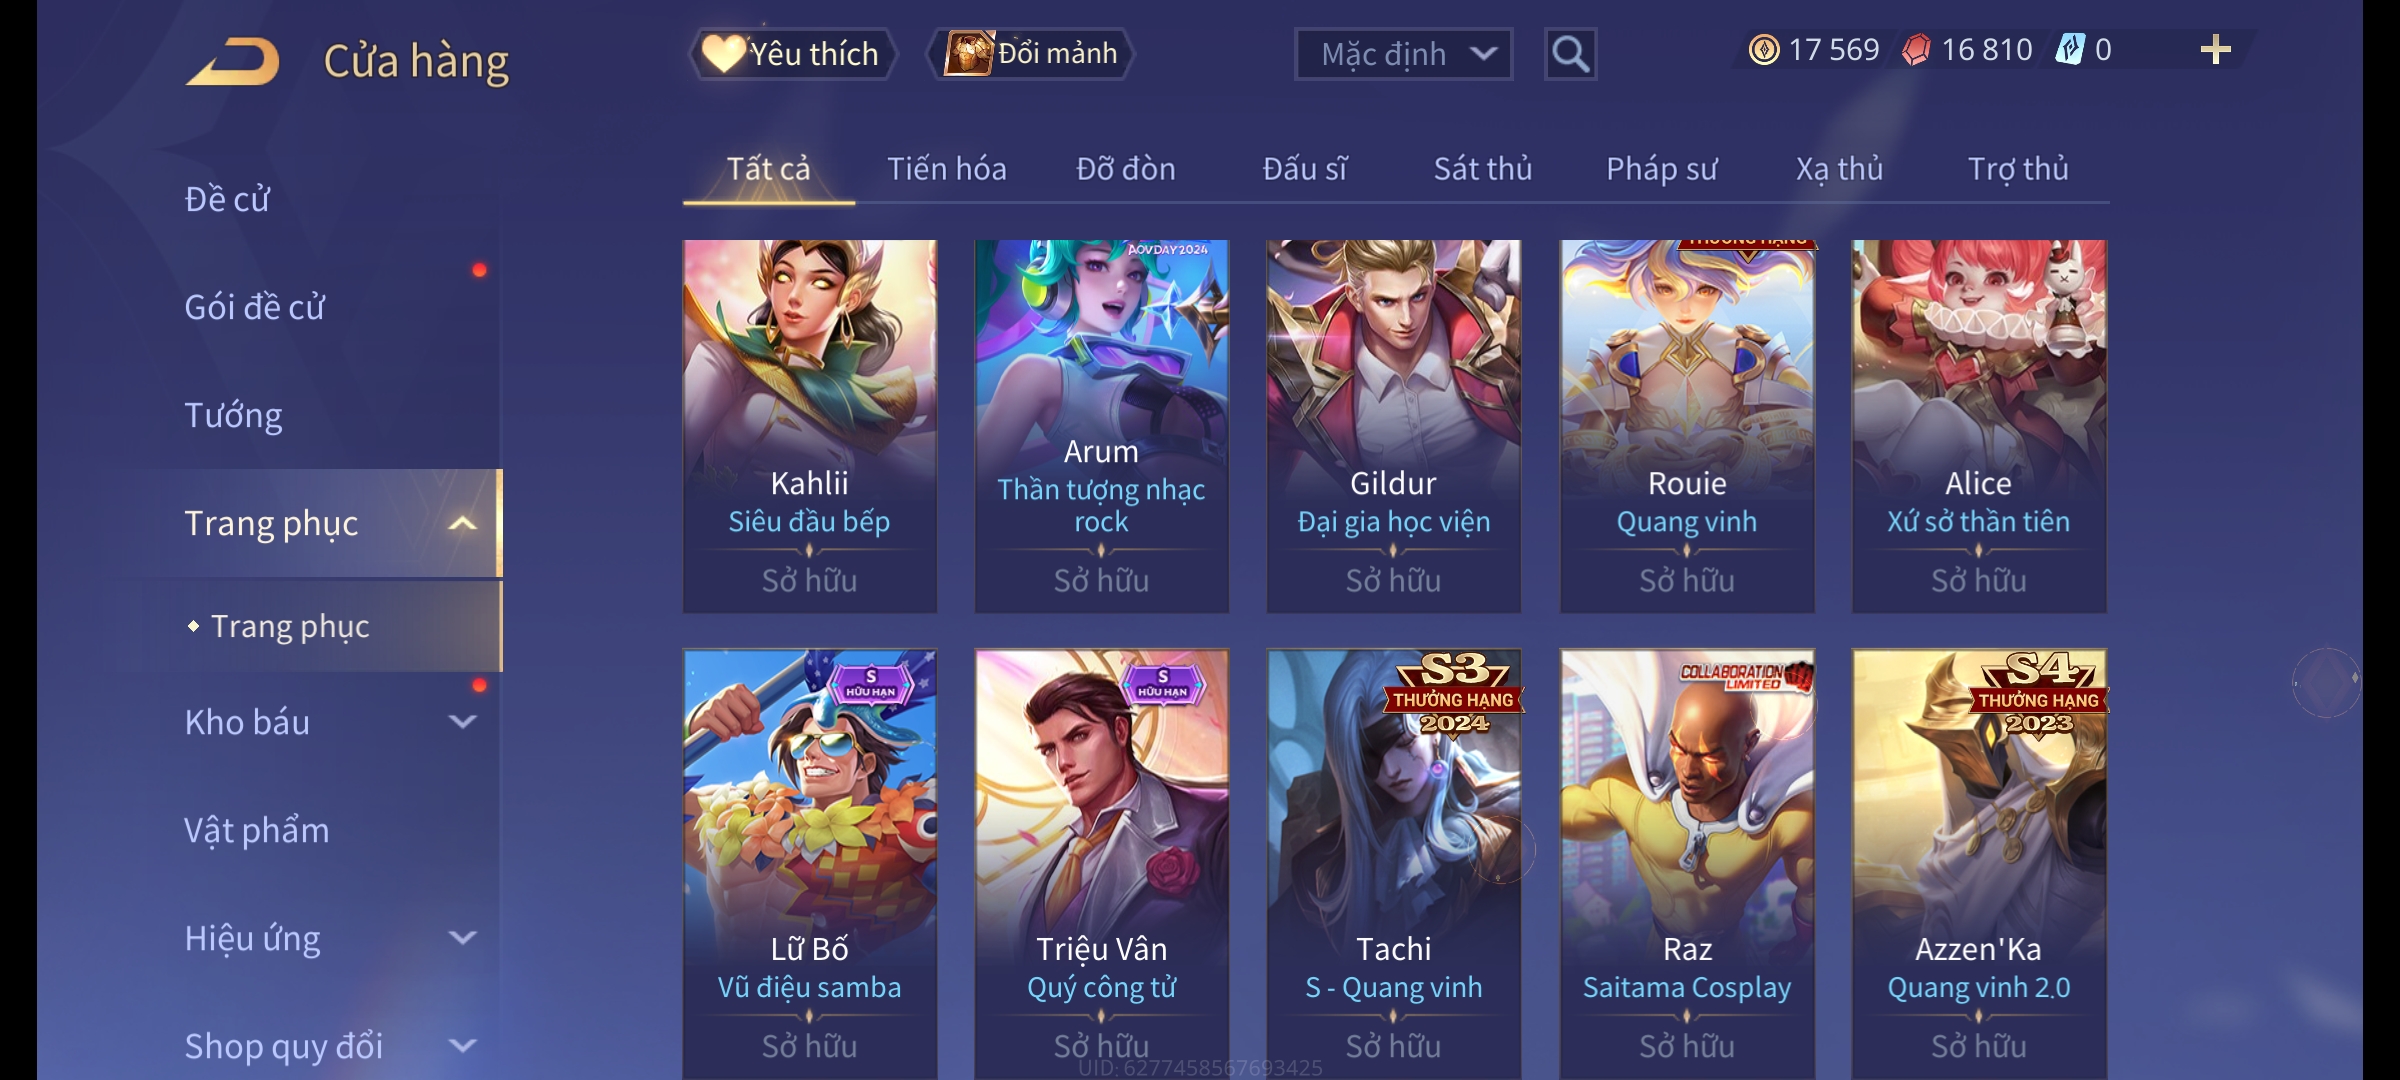Select the Raz Saitama Cosplay skin card
This screenshot has height=1080, width=2400.
click(x=1687, y=864)
